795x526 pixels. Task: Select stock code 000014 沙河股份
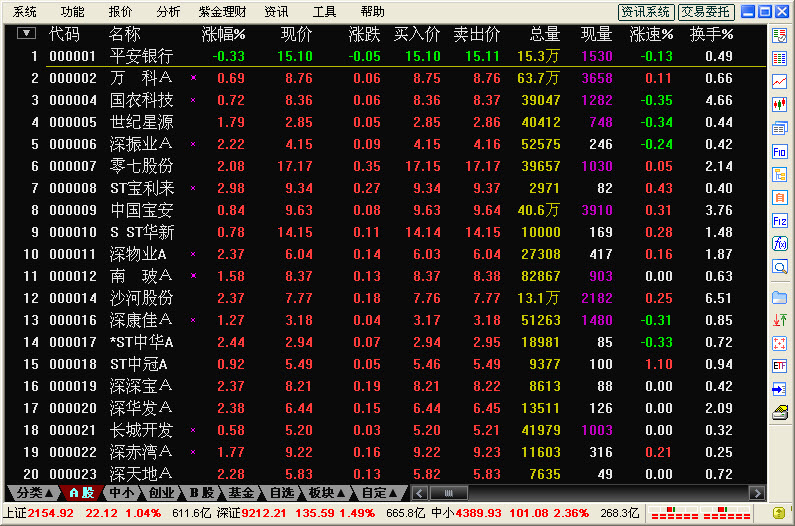click(385, 298)
